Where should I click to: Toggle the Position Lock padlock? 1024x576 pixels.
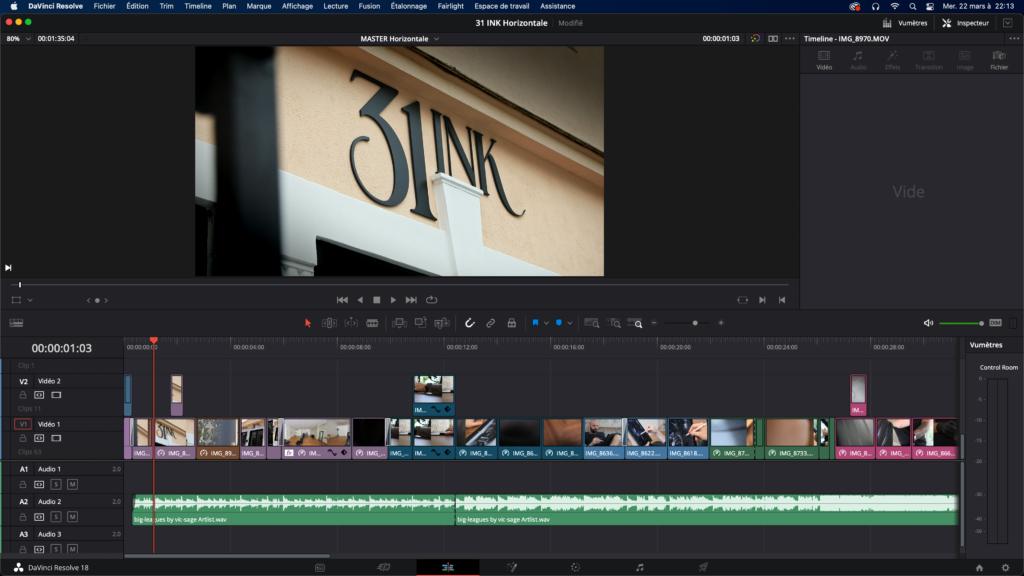pos(511,323)
